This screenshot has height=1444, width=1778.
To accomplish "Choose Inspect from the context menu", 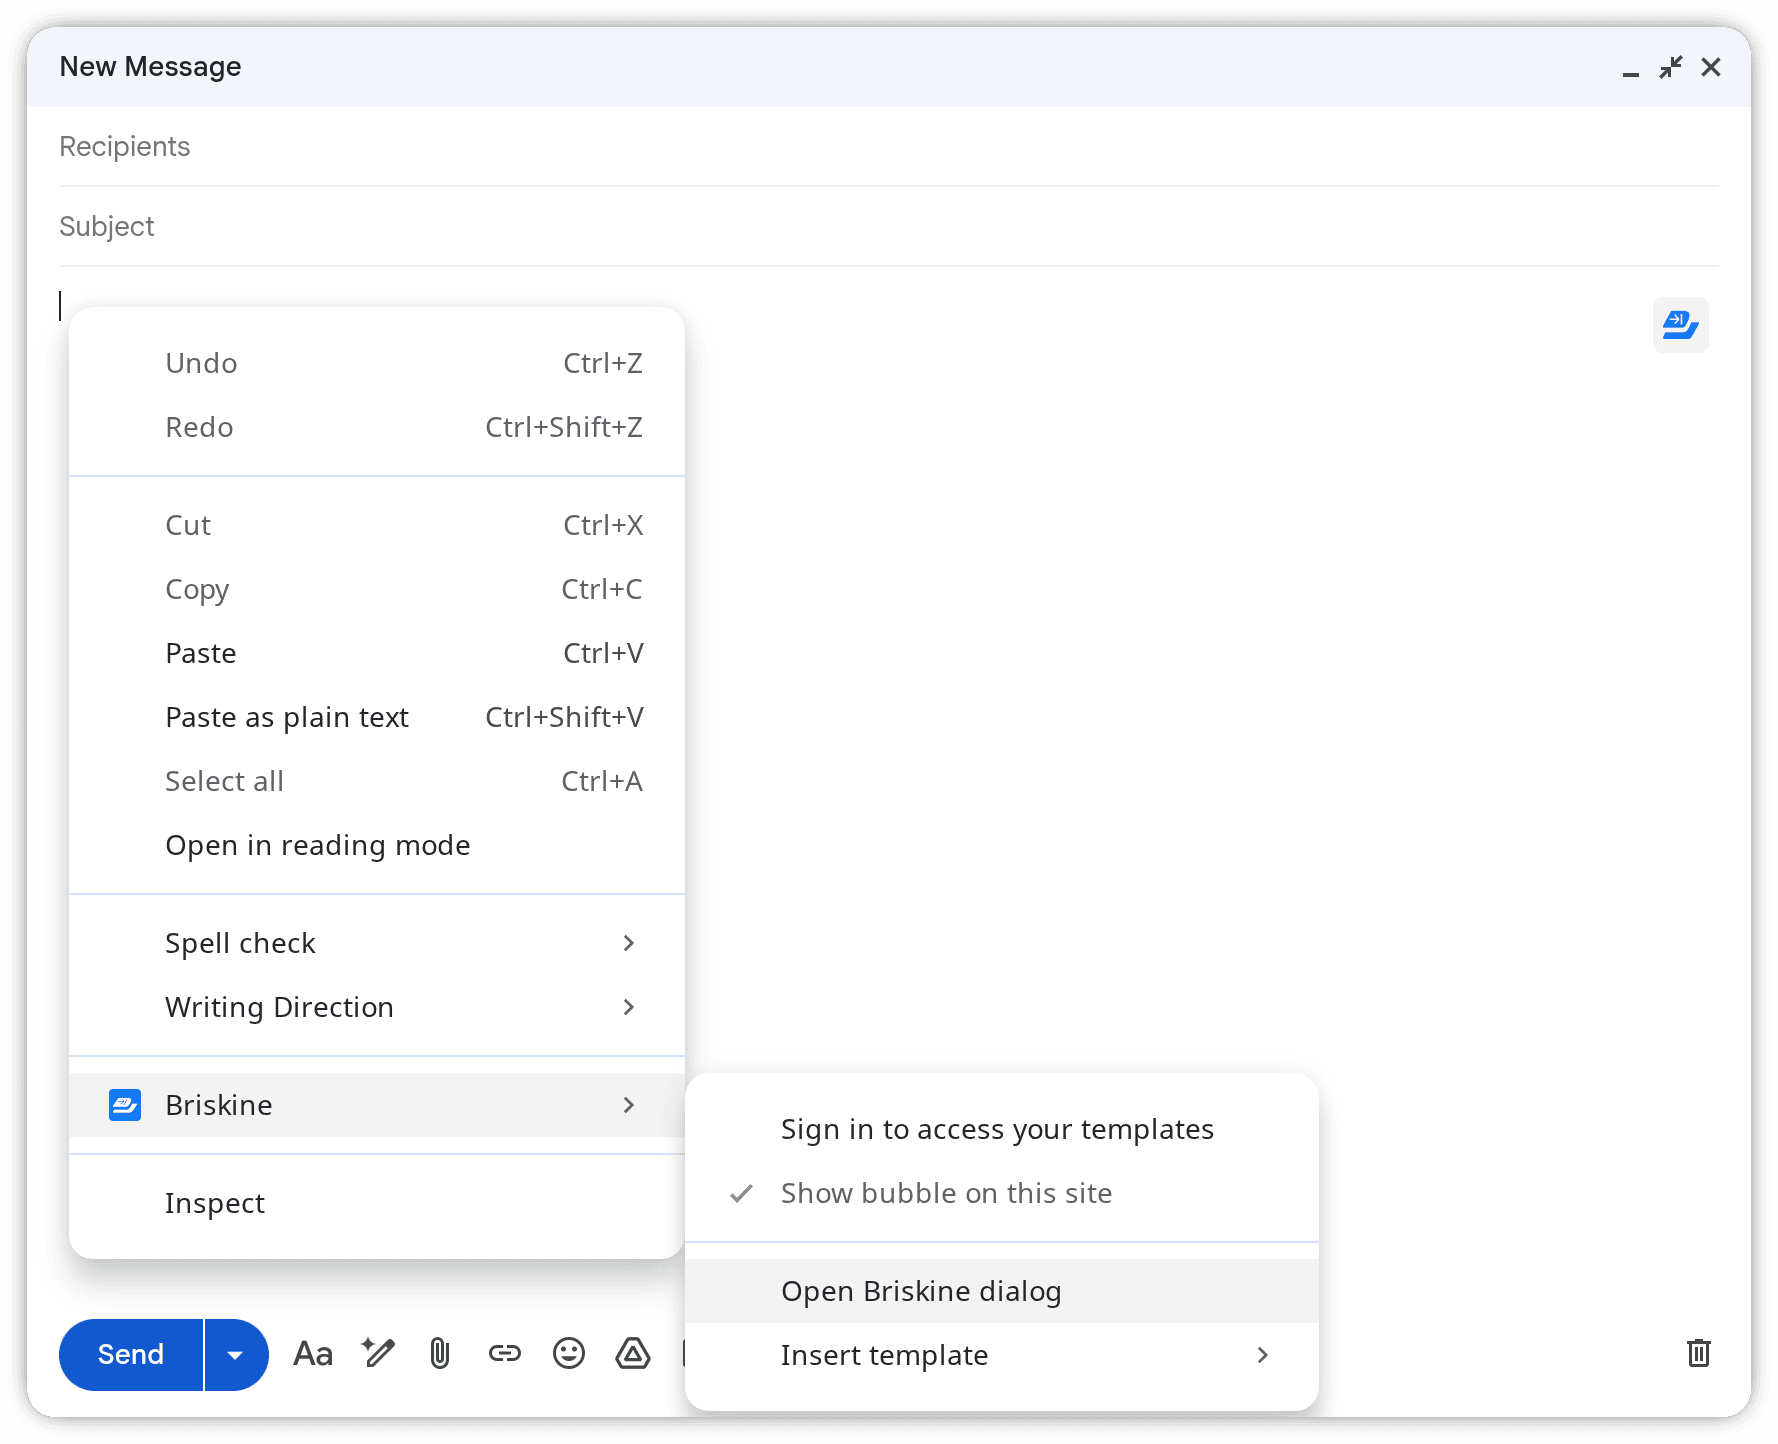I will (x=214, y=1203).
